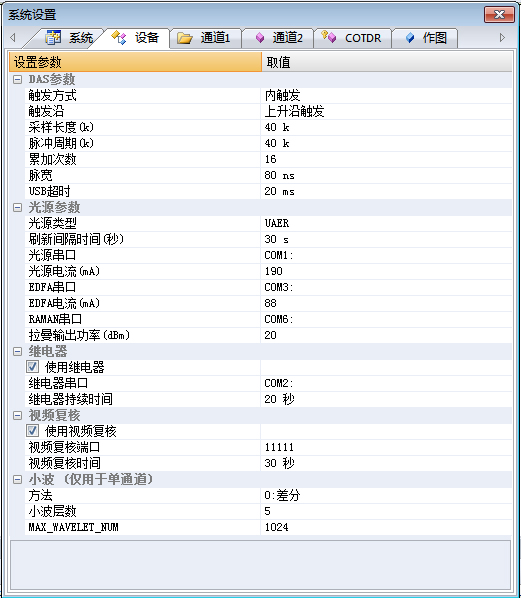This screenshot has height=598, width=521.
Task: Toggle the 使用继电器 checkbox
Action: point(33,367)
